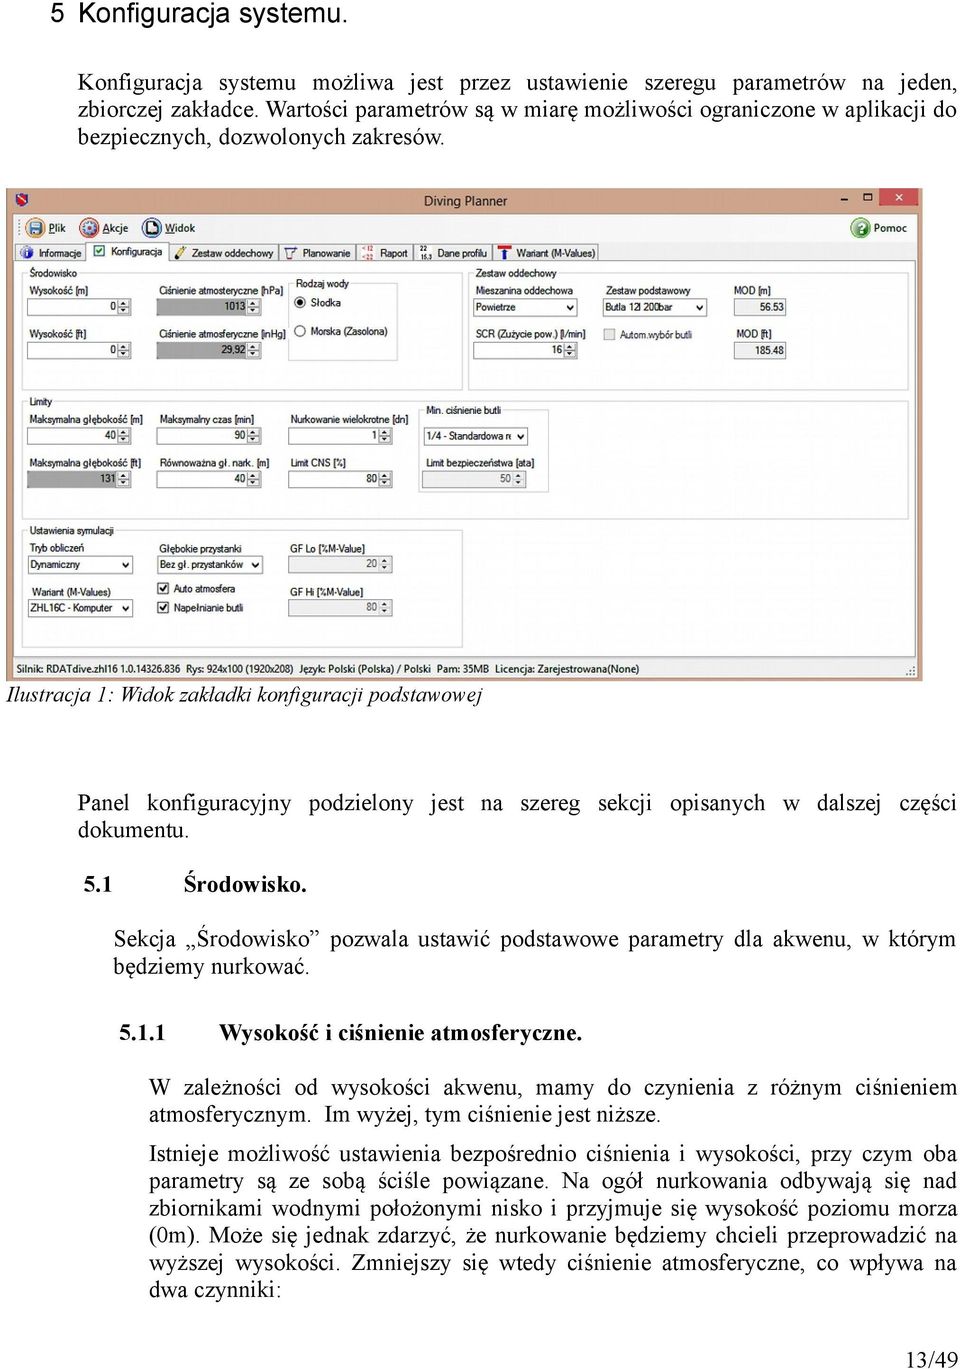Minimize the Diving Planner window
The width and height of the screenshot is (960, 1369).
[x=845, y=199]
